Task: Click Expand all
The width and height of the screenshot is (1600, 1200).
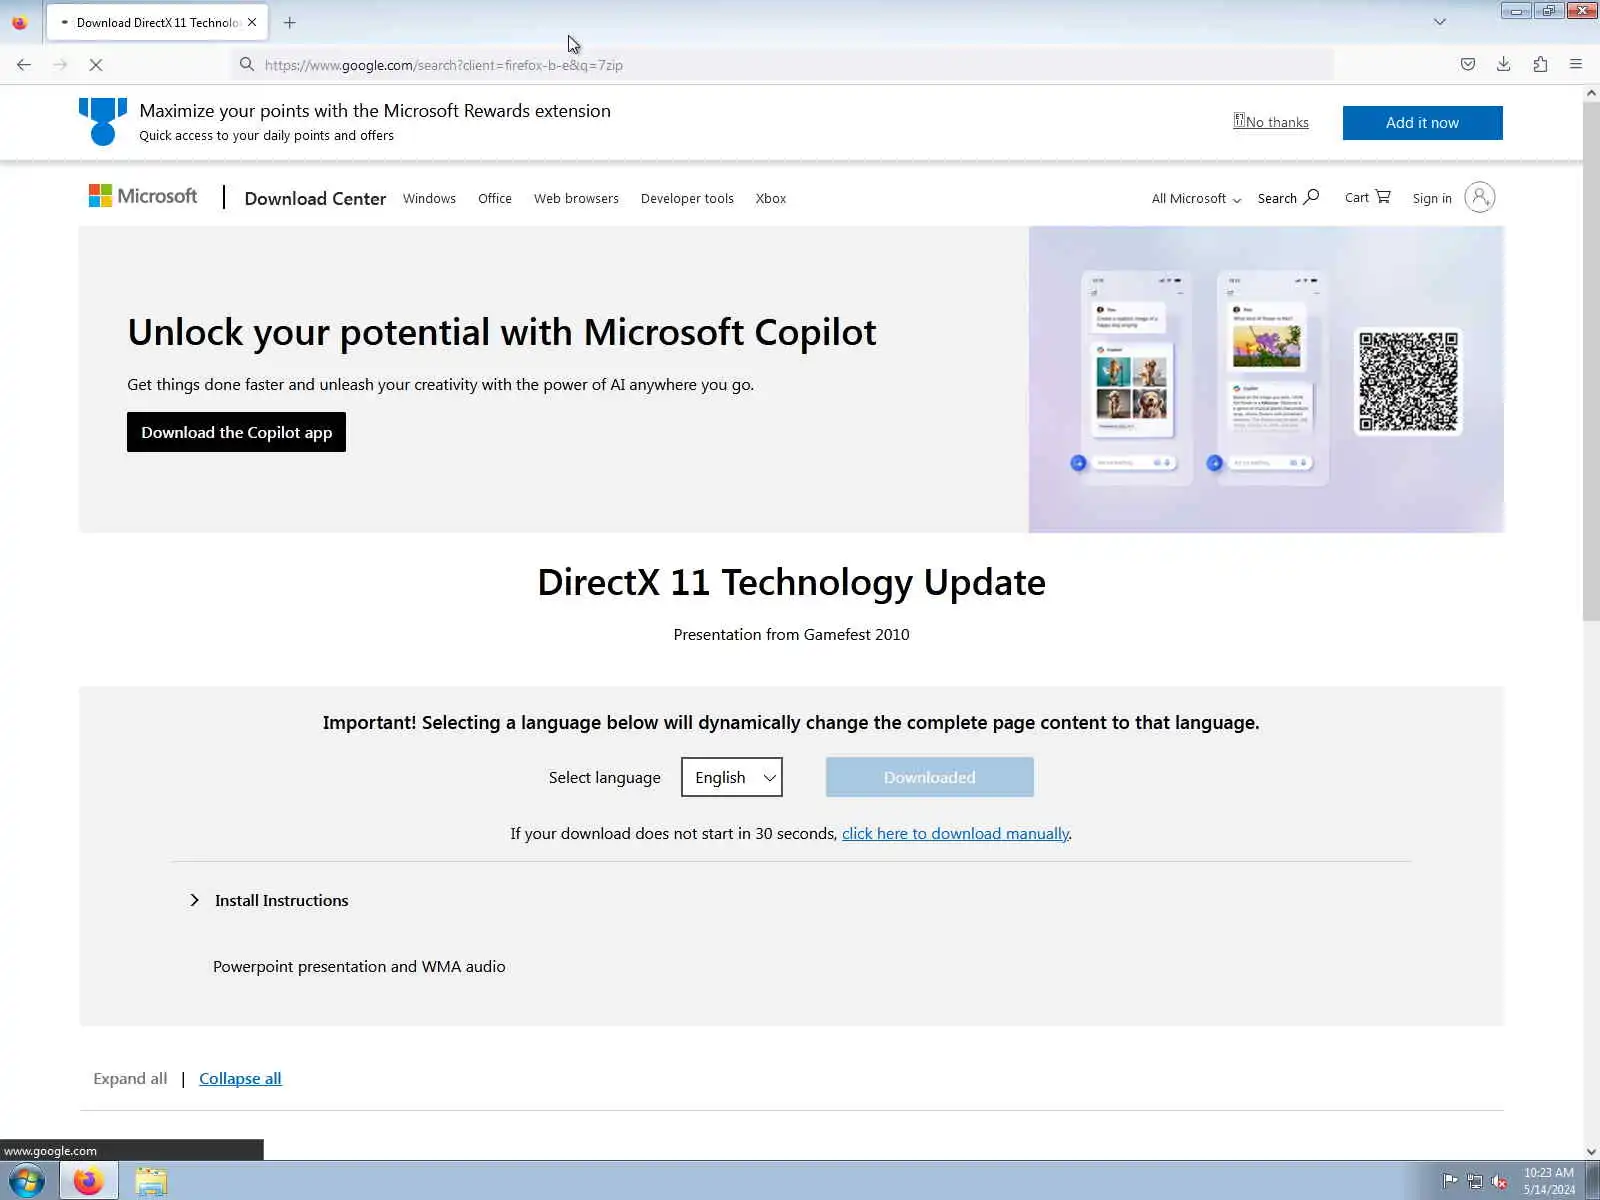Action: [130, 1078]
